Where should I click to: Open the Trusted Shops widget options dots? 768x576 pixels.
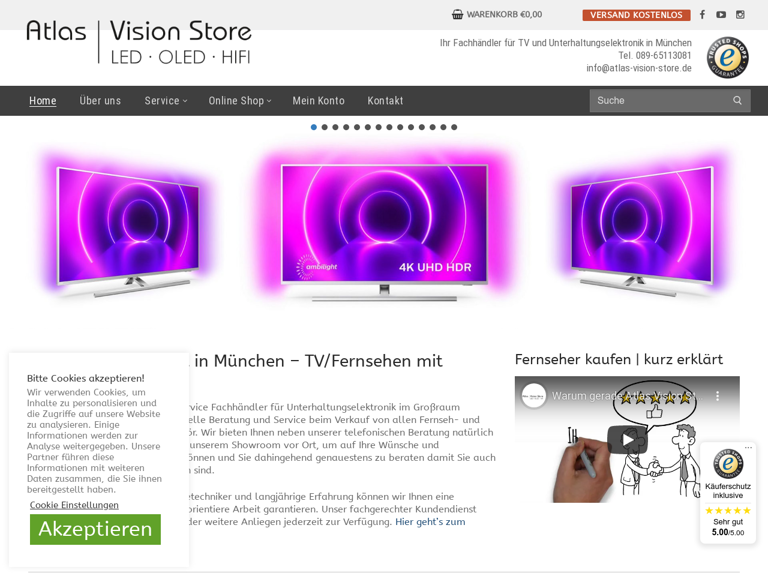click(748, 448)
